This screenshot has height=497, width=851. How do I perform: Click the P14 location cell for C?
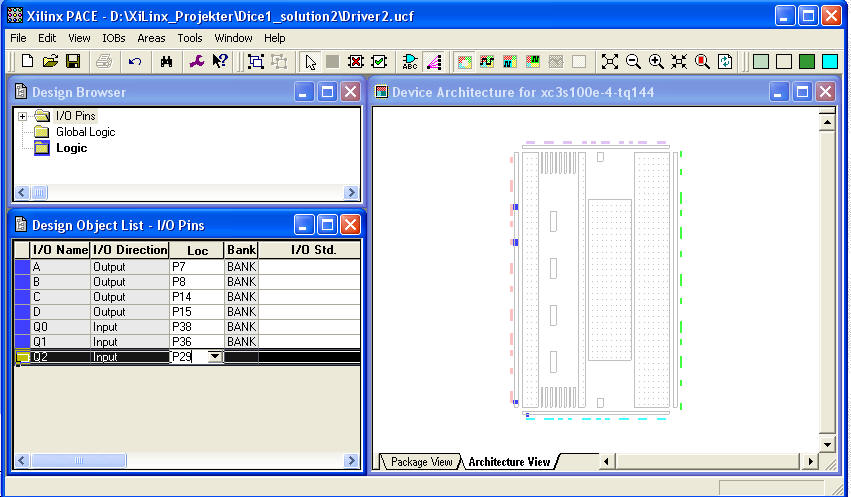197,297
